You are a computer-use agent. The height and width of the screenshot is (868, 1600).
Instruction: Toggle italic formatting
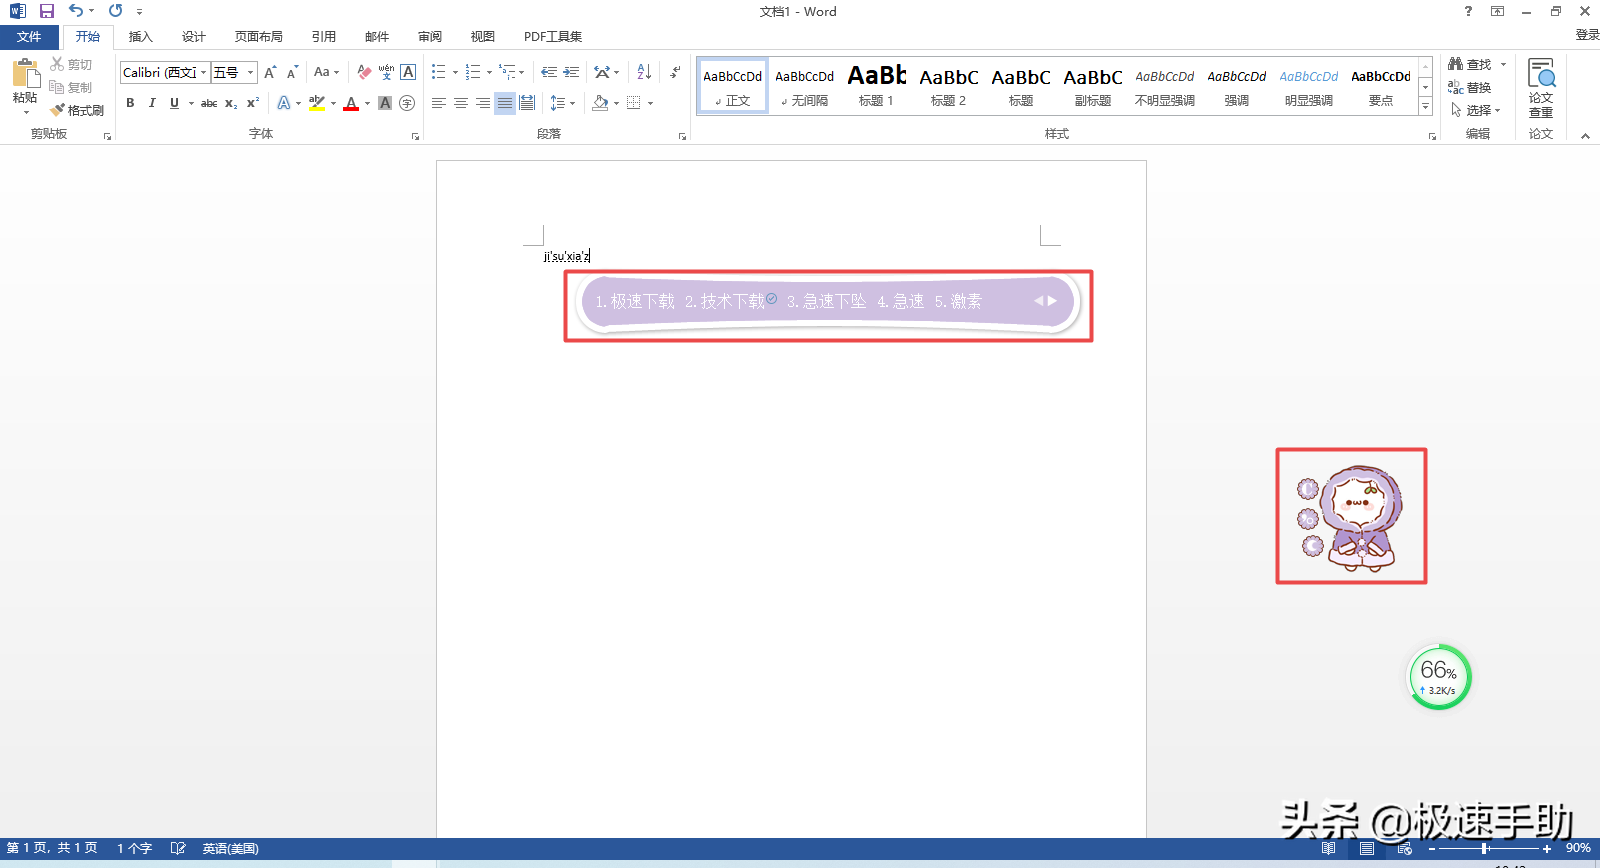click(x=152, y=103)
